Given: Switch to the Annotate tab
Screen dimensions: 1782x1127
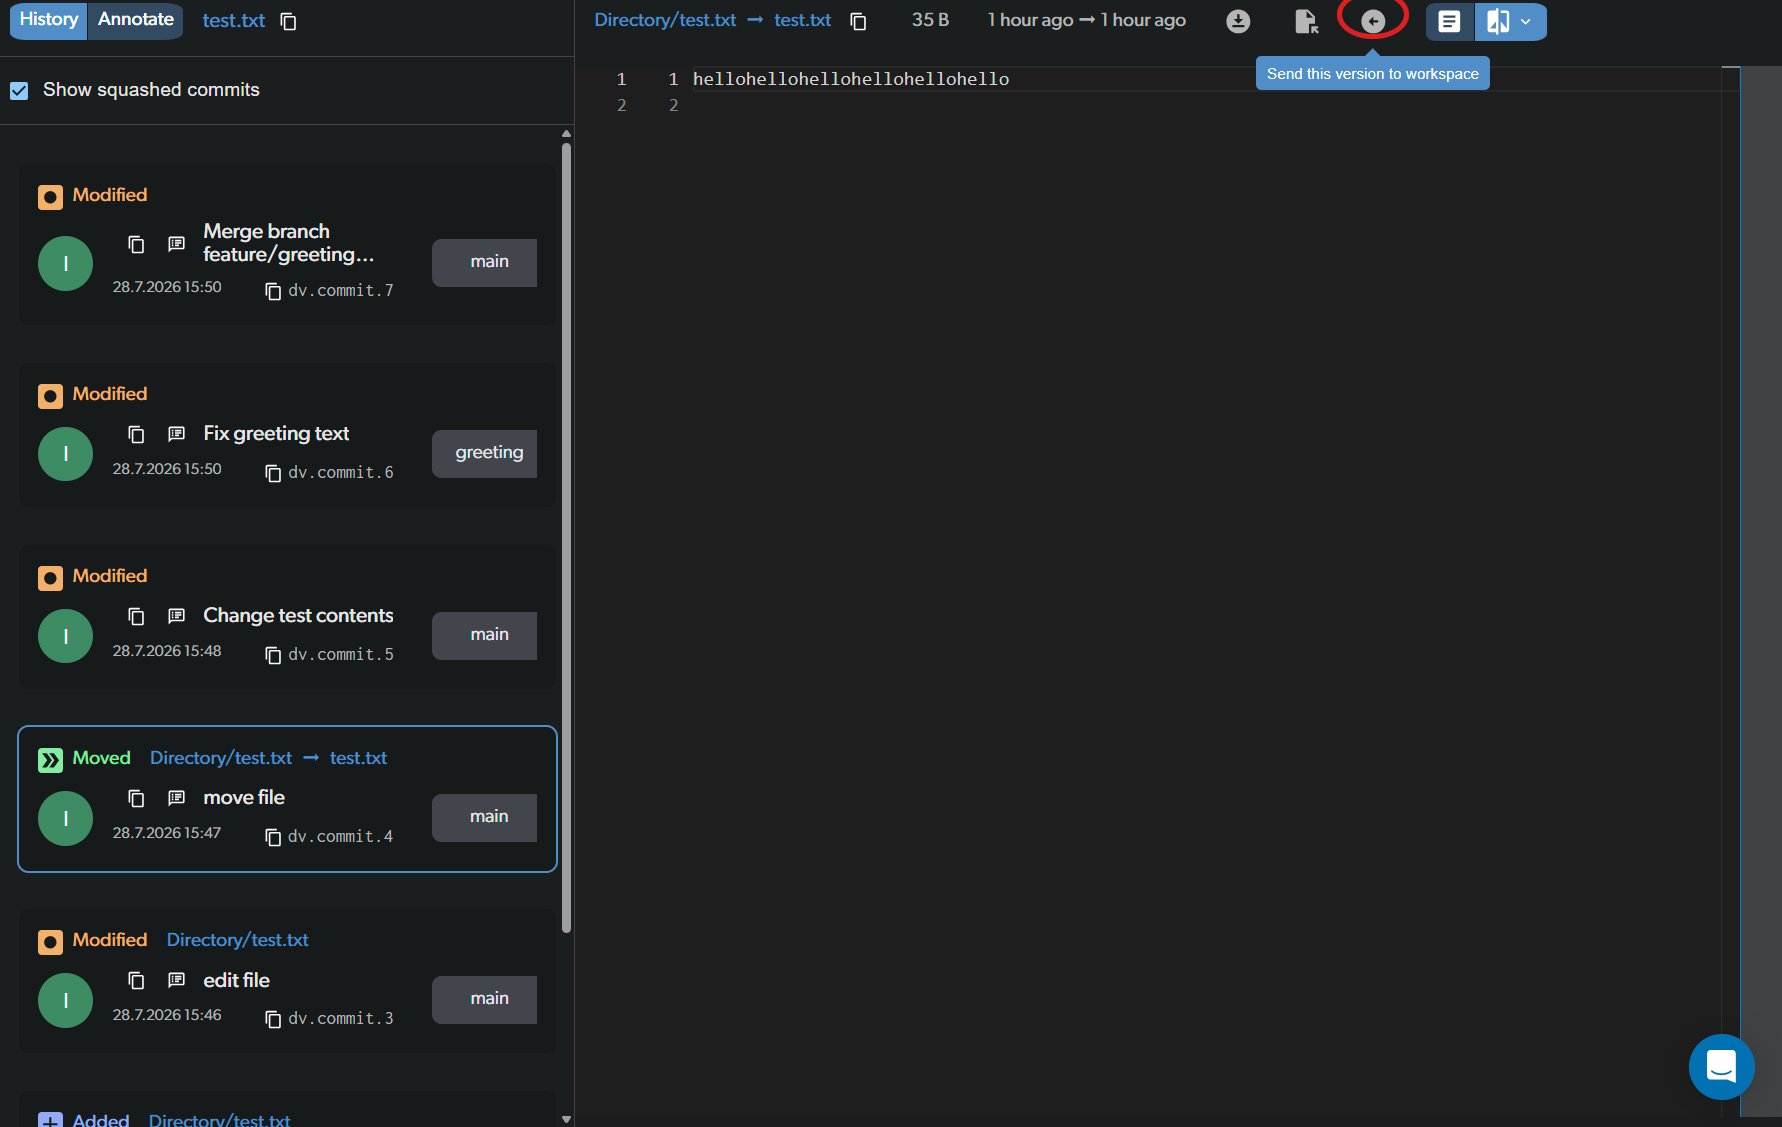Looking at the screenshot, I should coord(135,20).
